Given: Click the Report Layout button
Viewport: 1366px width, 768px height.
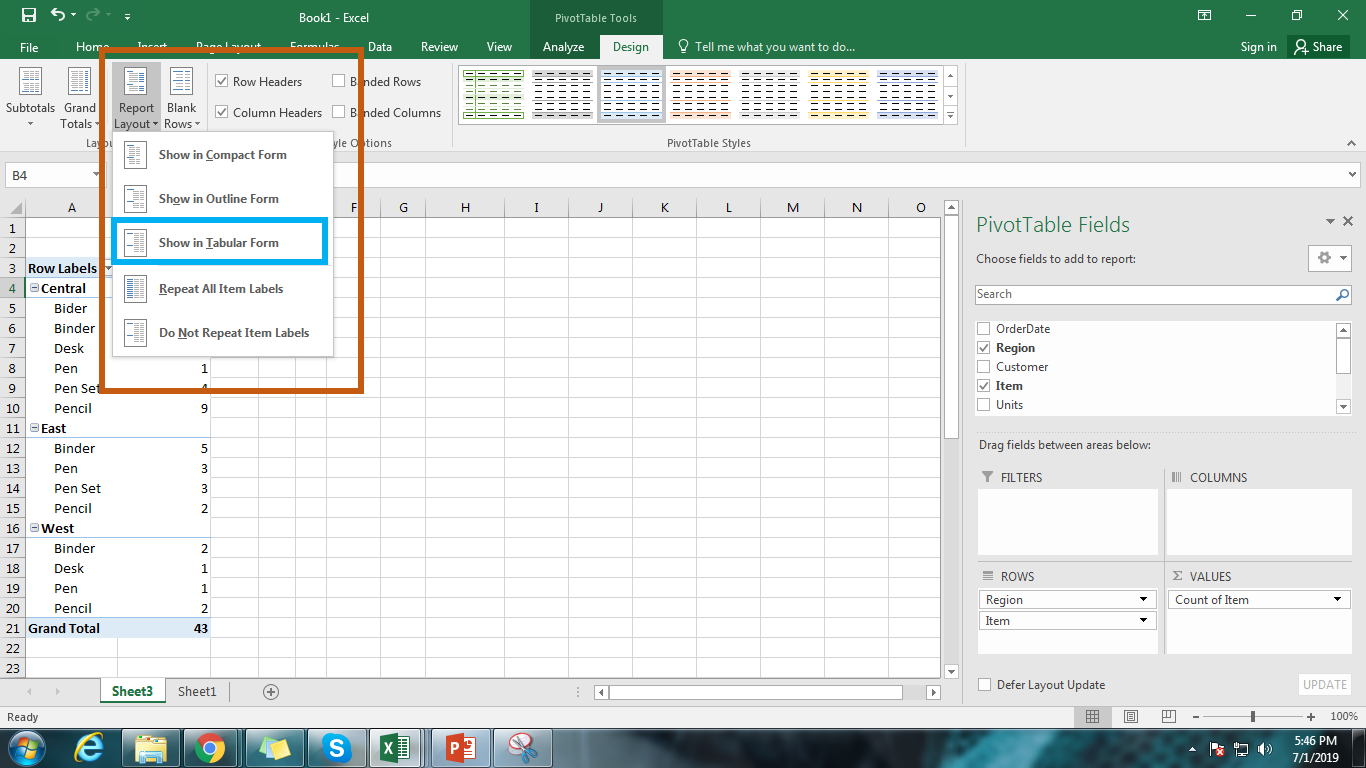Looking at the screenshot, I should coord(136,98).
